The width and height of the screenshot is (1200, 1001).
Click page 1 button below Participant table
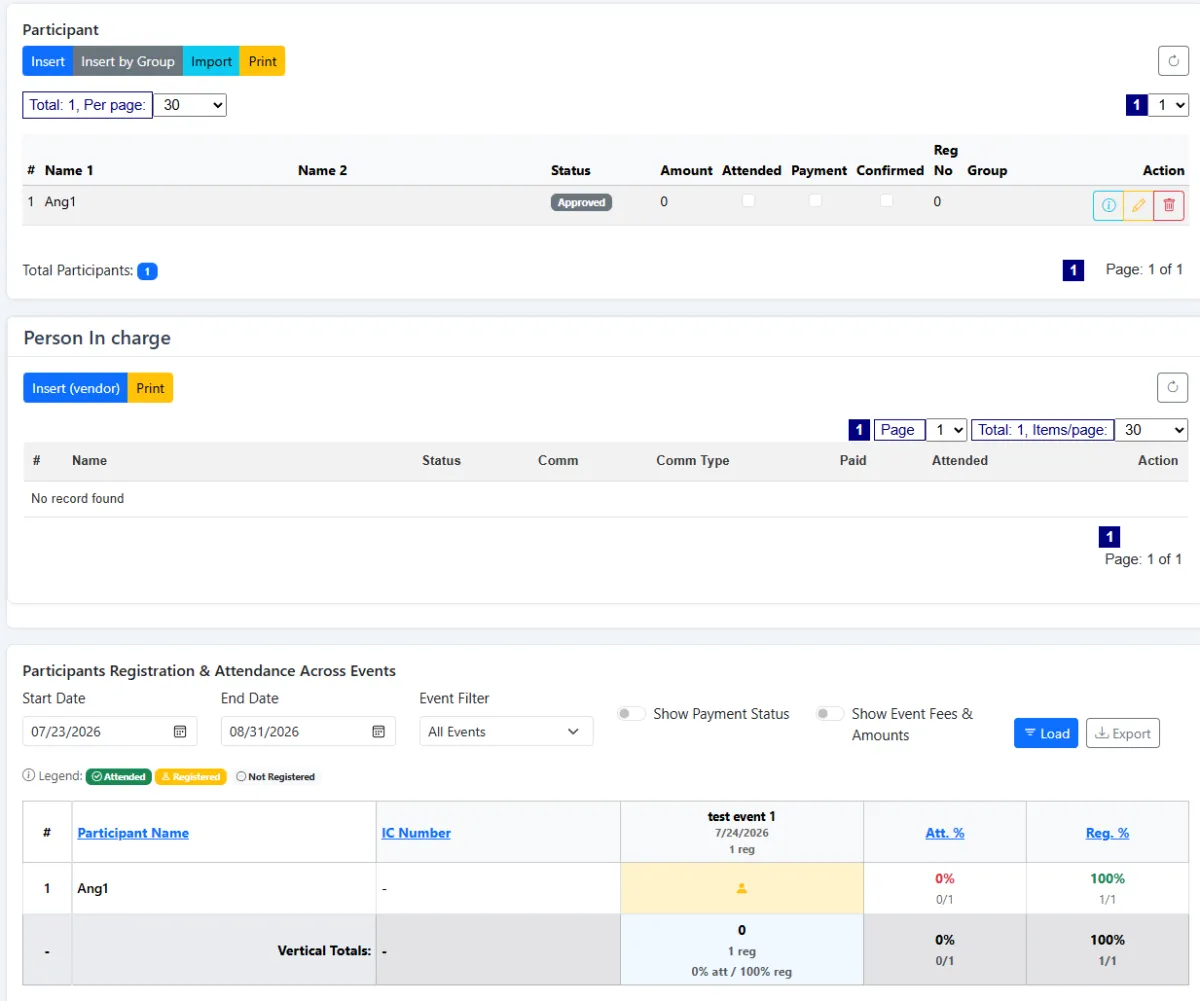coord(1073,270)
